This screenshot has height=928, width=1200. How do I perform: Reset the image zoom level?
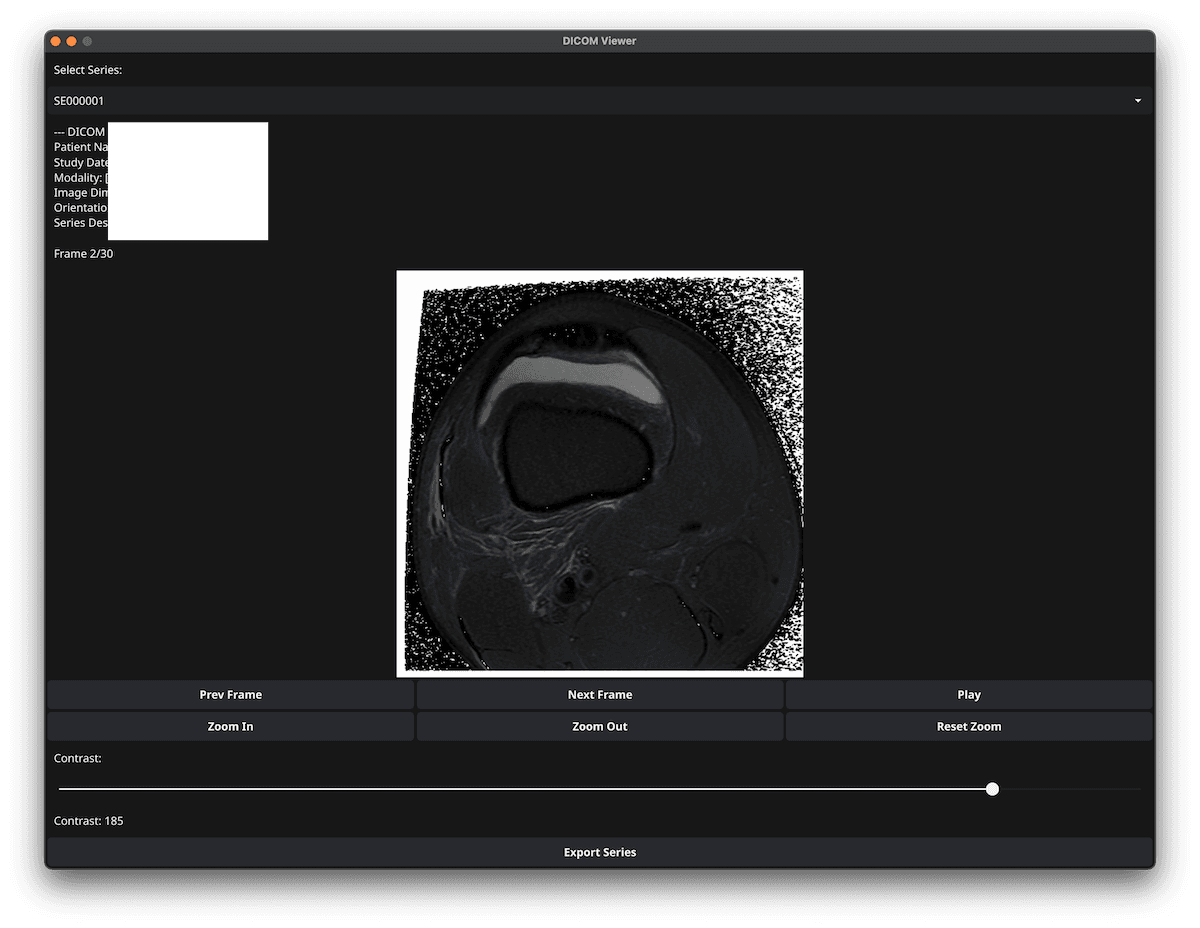coord(968,726)
